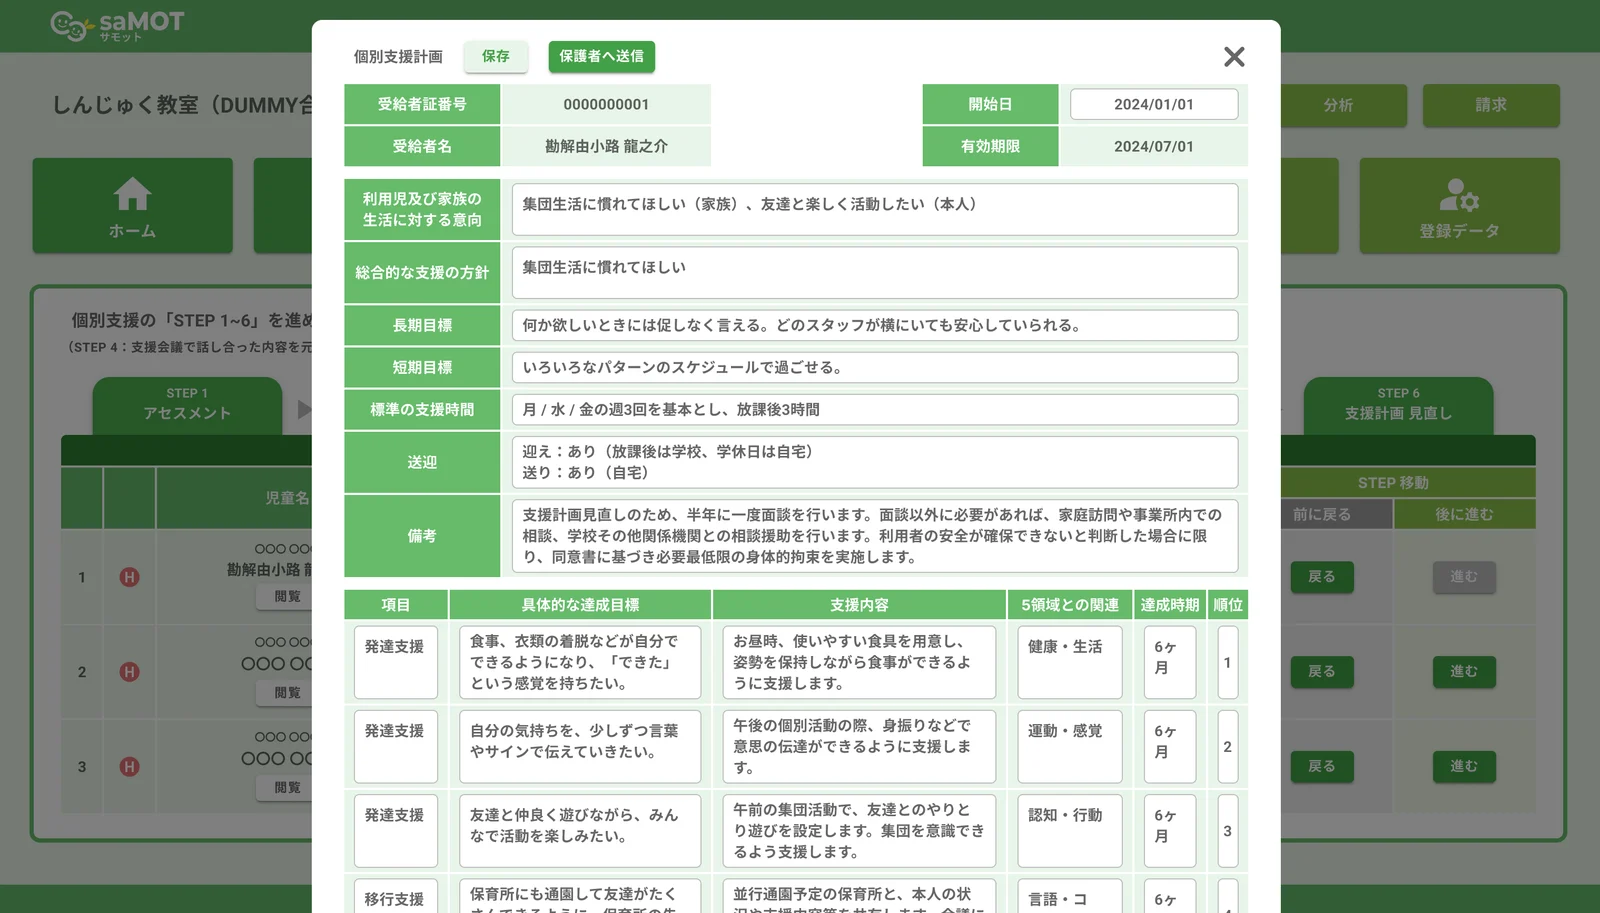
Task: Click goal field starting 自分の気持ちを
Action: tap(580, 746)
